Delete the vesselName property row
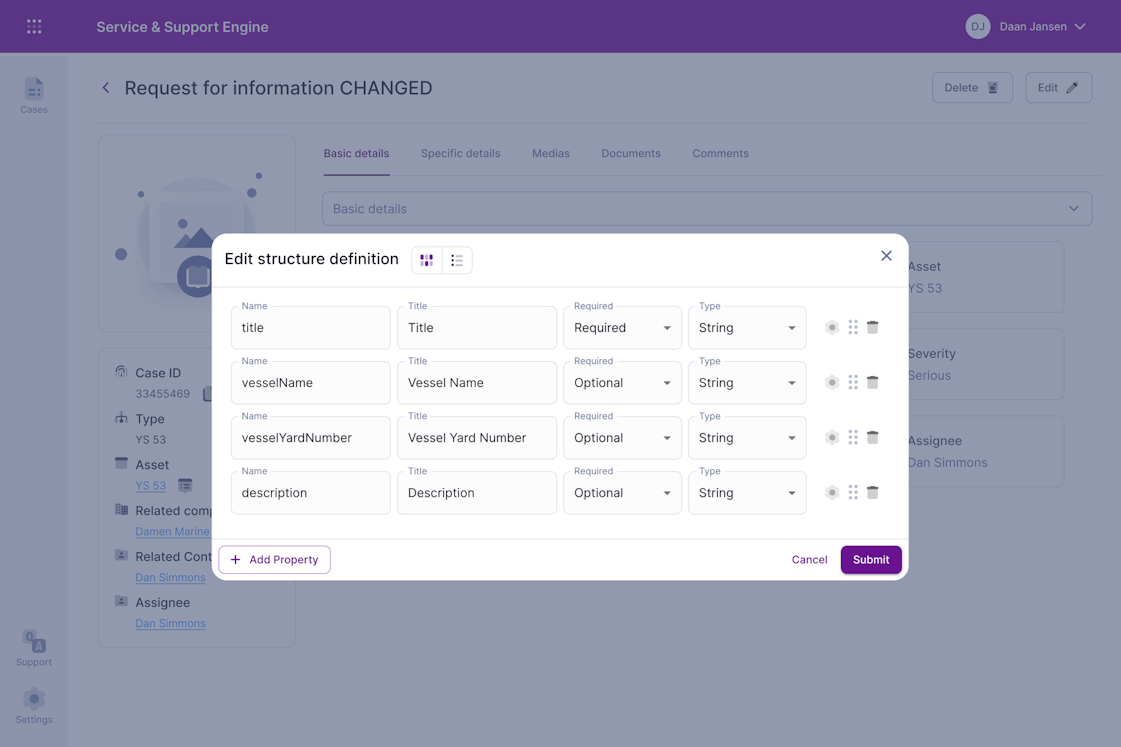This screenshot has height=747, width=1121. coord(872,382)
